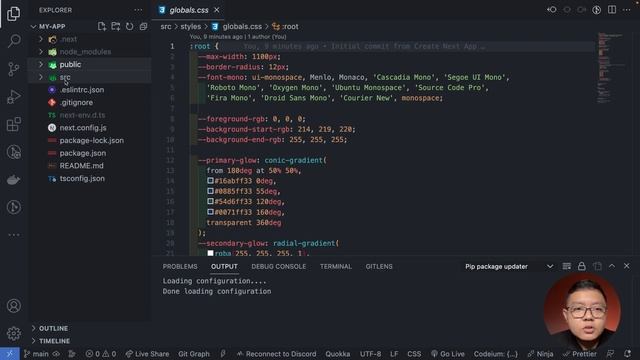Open output channel dropdown Pip package updater
640x360 pixels.
click(x=509, y=267)
